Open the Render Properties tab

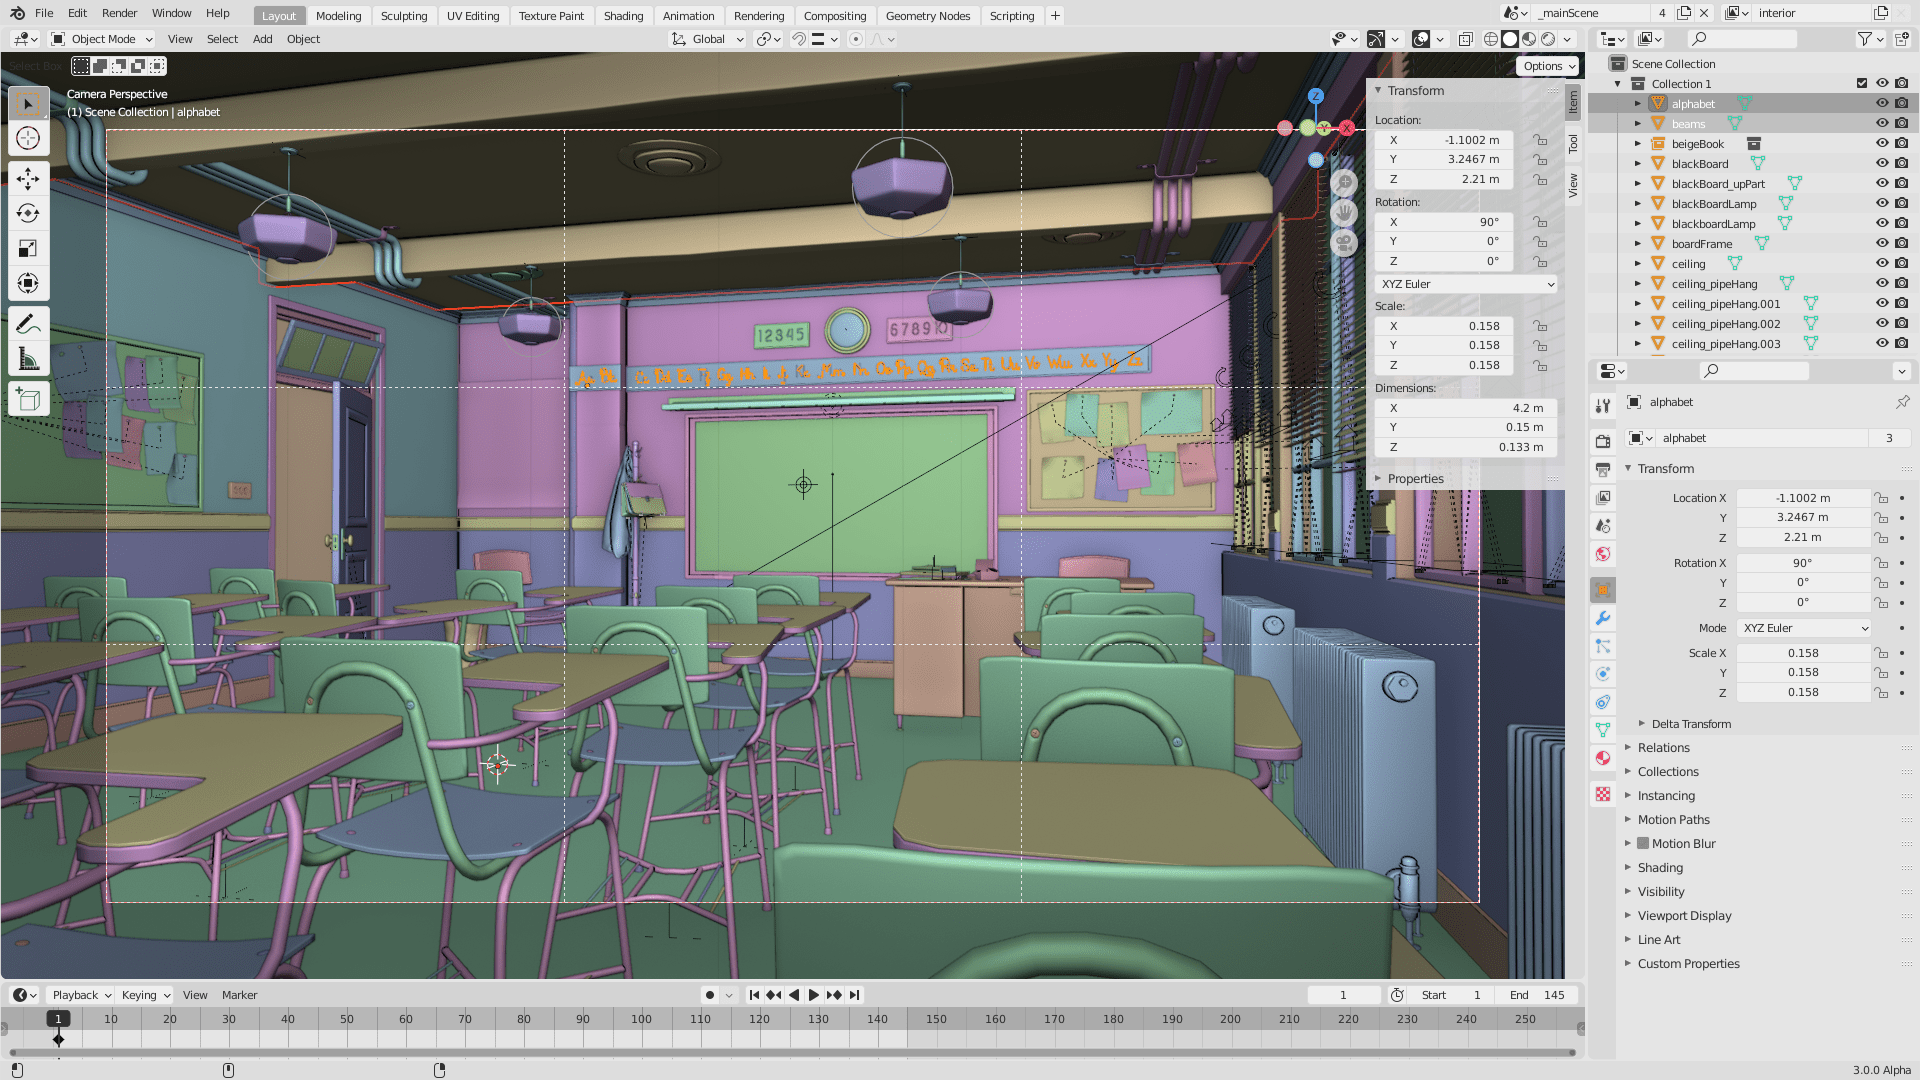tap(1603, 440)
